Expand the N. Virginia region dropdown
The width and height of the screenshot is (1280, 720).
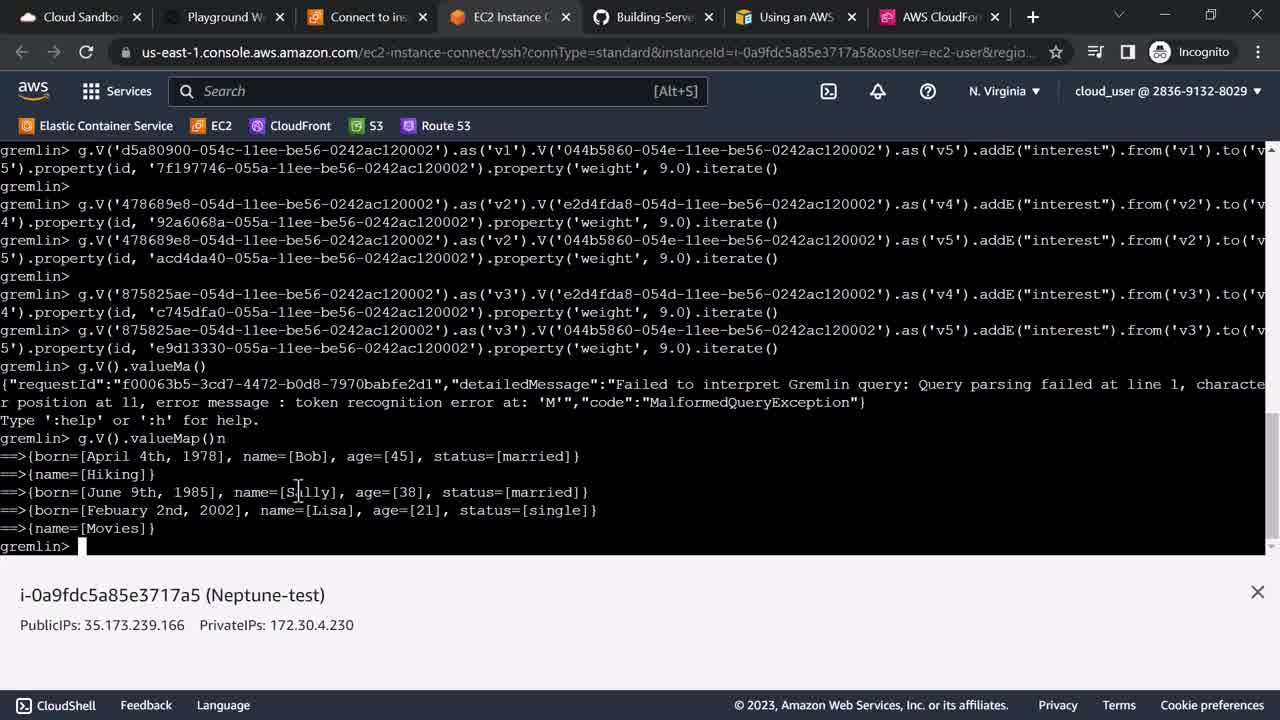coord(1004,91)
